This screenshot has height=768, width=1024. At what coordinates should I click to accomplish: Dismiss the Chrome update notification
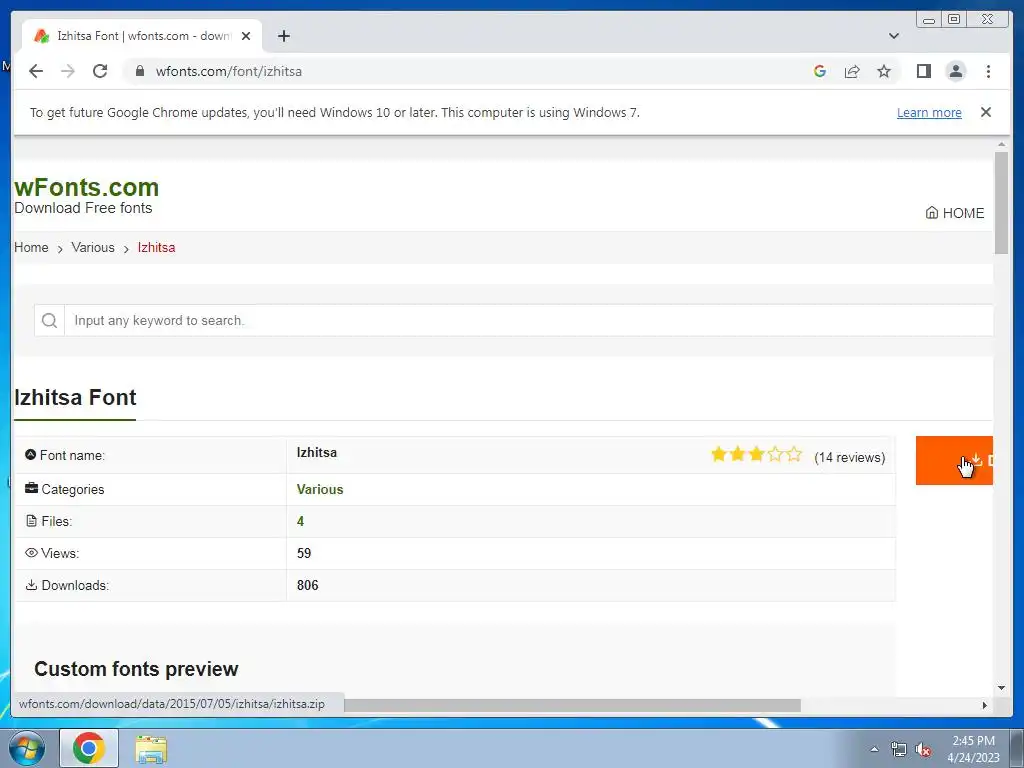(x=986, y=112)
